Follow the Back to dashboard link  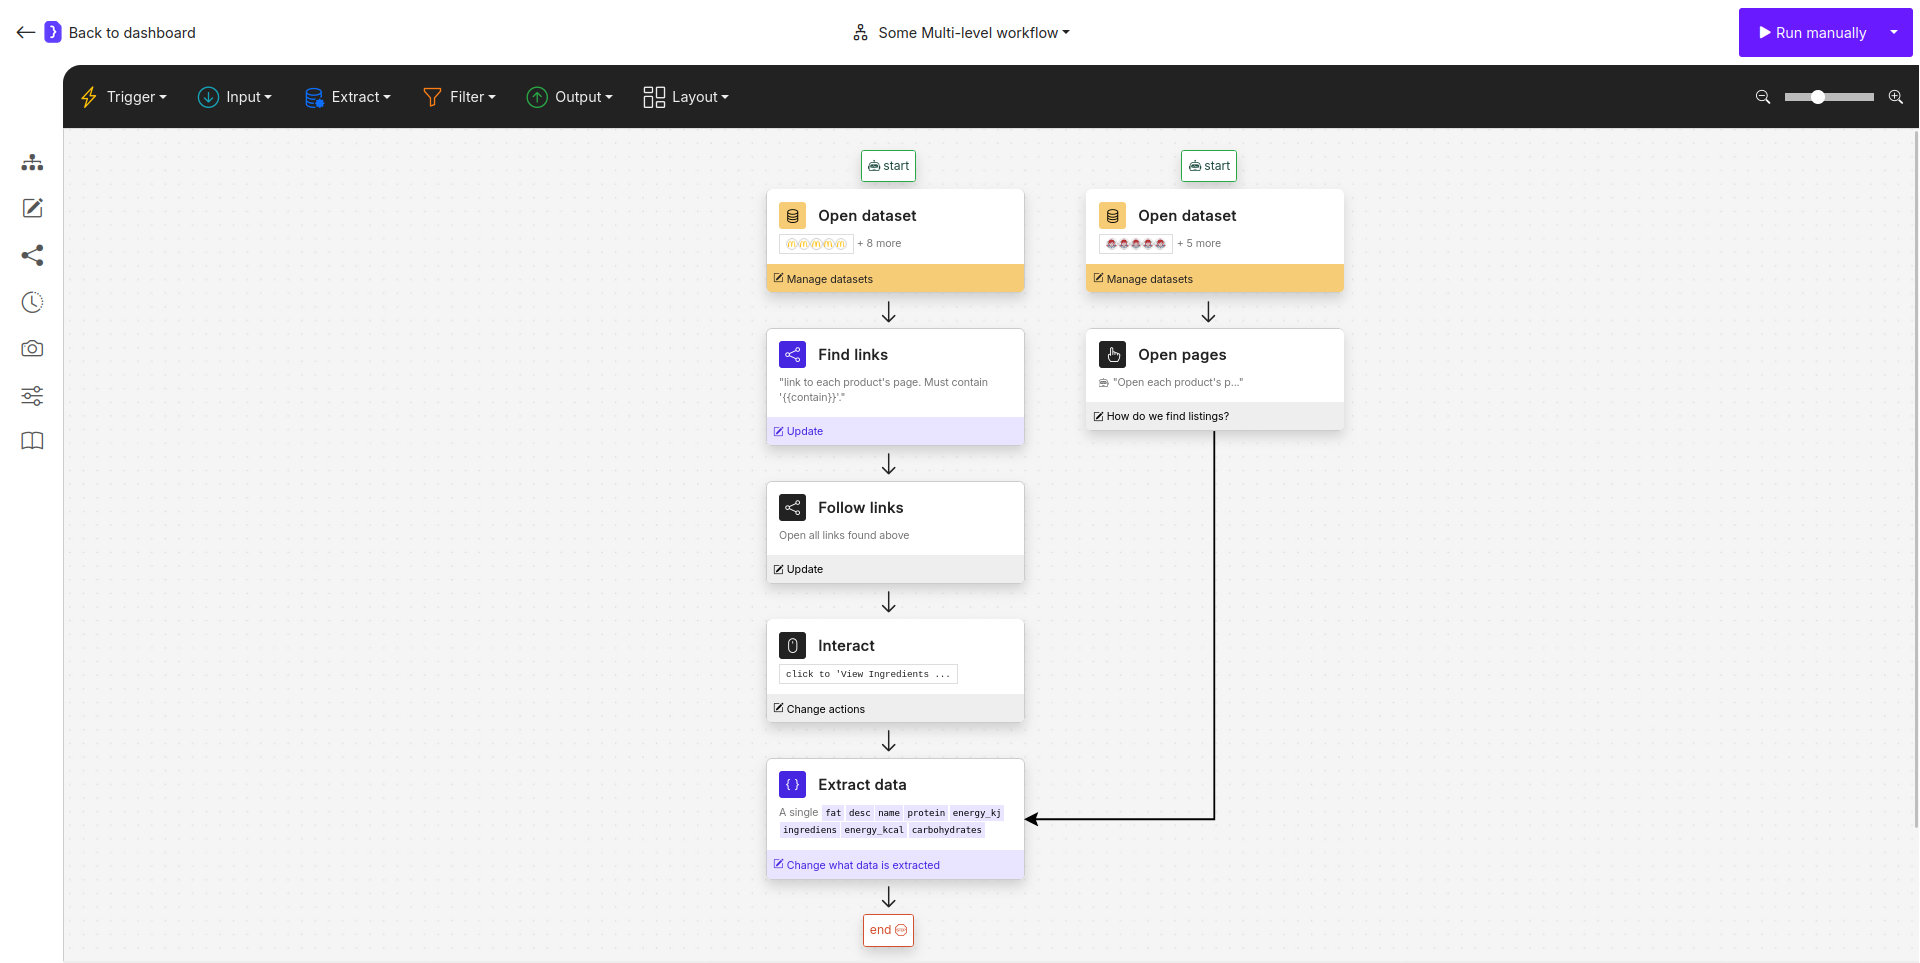[132, 32]
